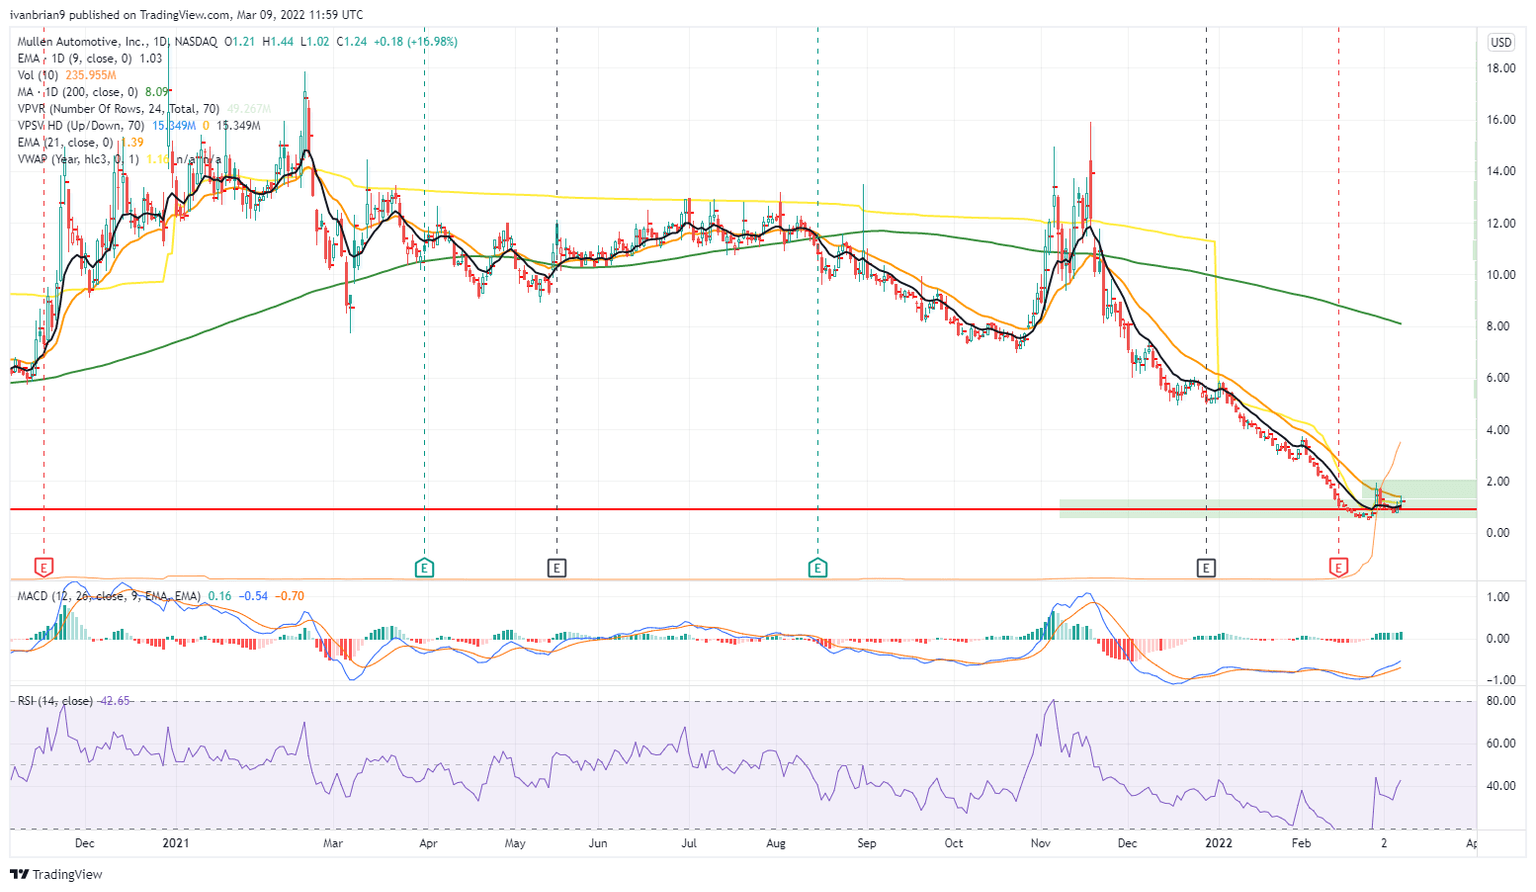Select the VWAP indicator legend
Viewport: 1536px width, 892px height.
(80, 160)
